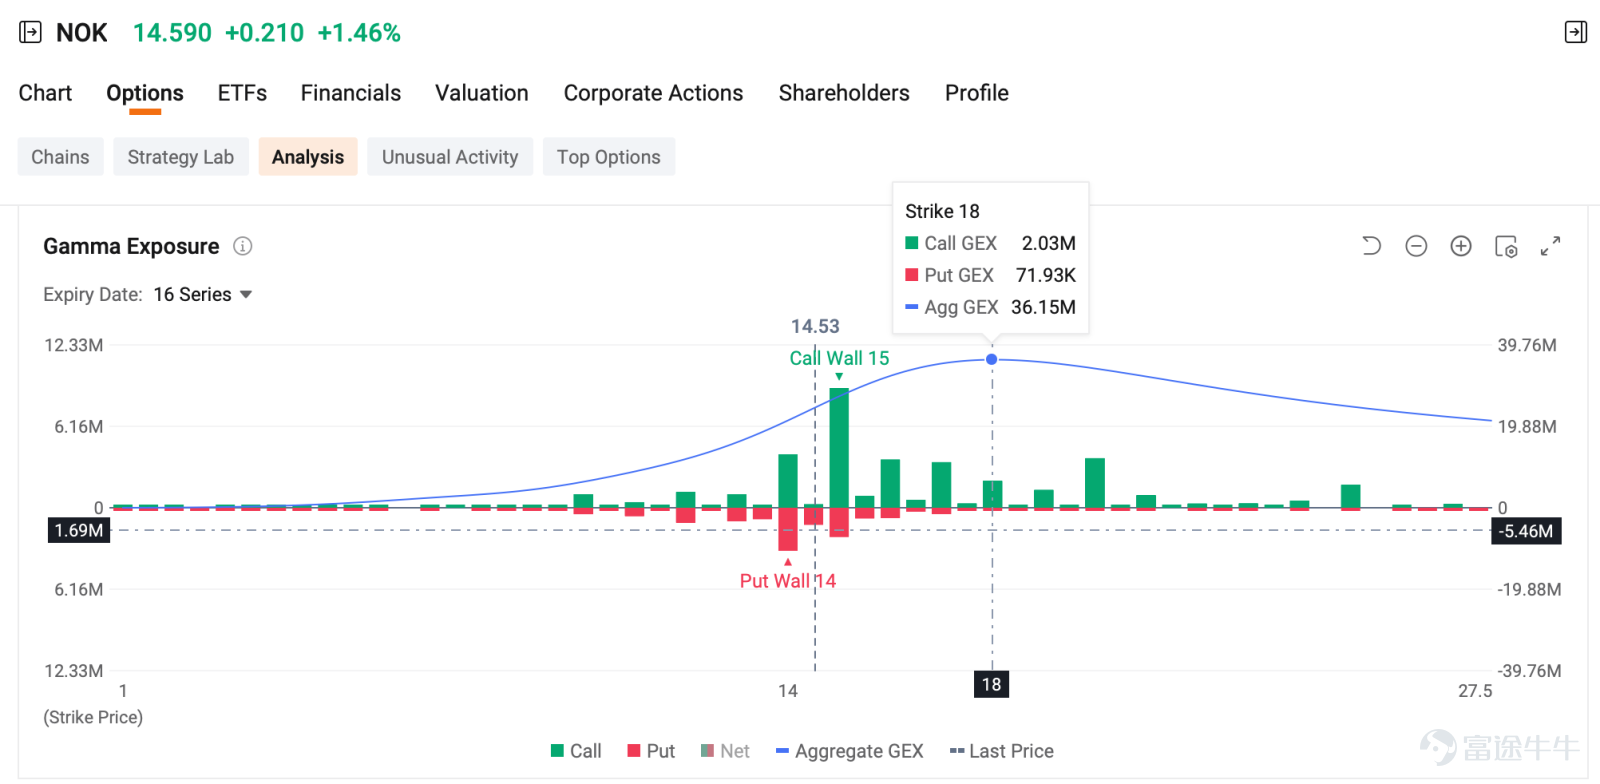Viewport: 1600px width, 784px height.
Task: Select the Options tab
Action: (145, 93)
